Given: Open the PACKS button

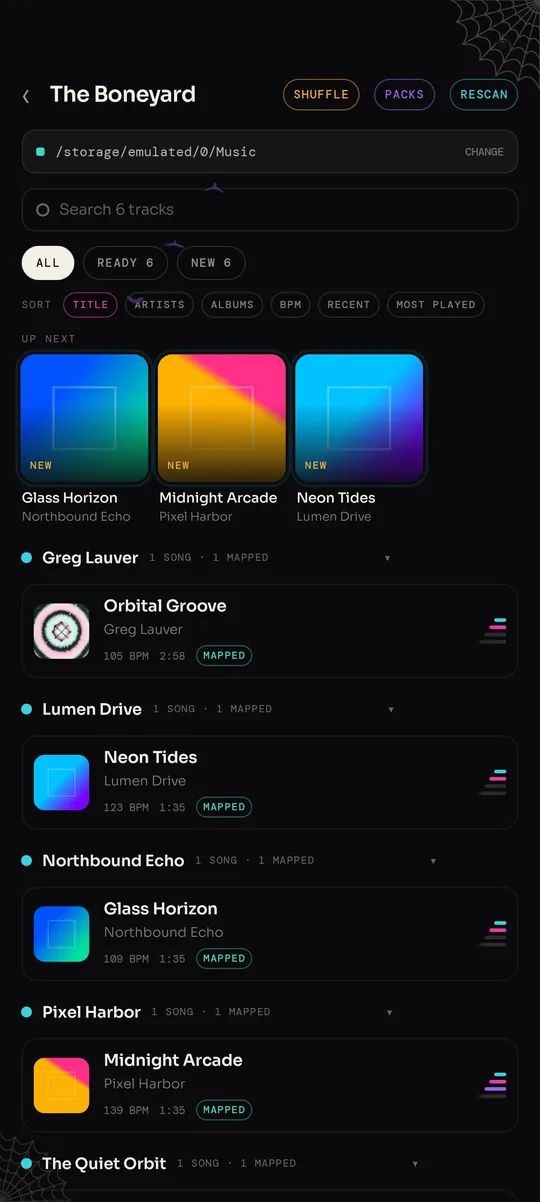Looking at the screenshot, I should 404,95.
